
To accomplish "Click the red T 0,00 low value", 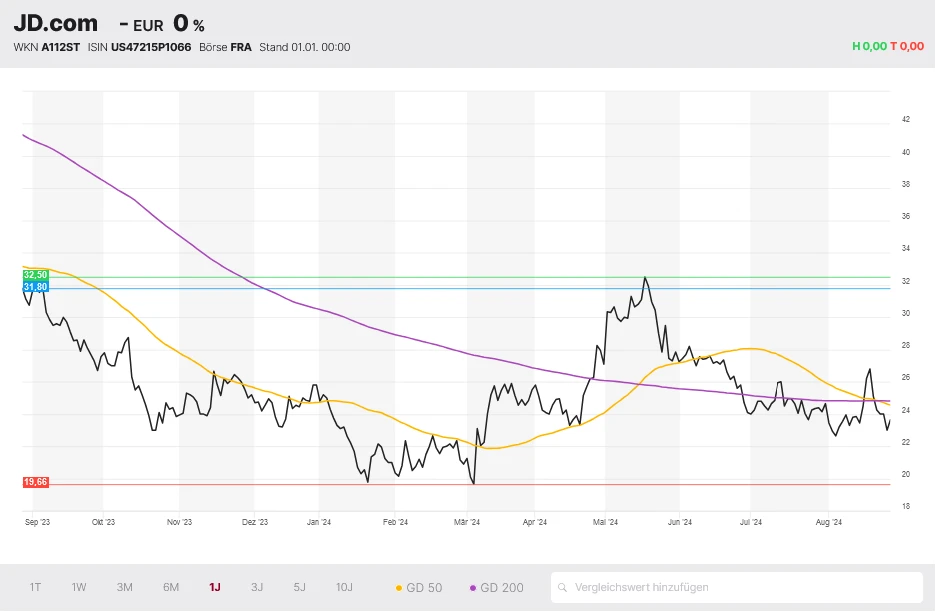I will (x=907, y=46).
